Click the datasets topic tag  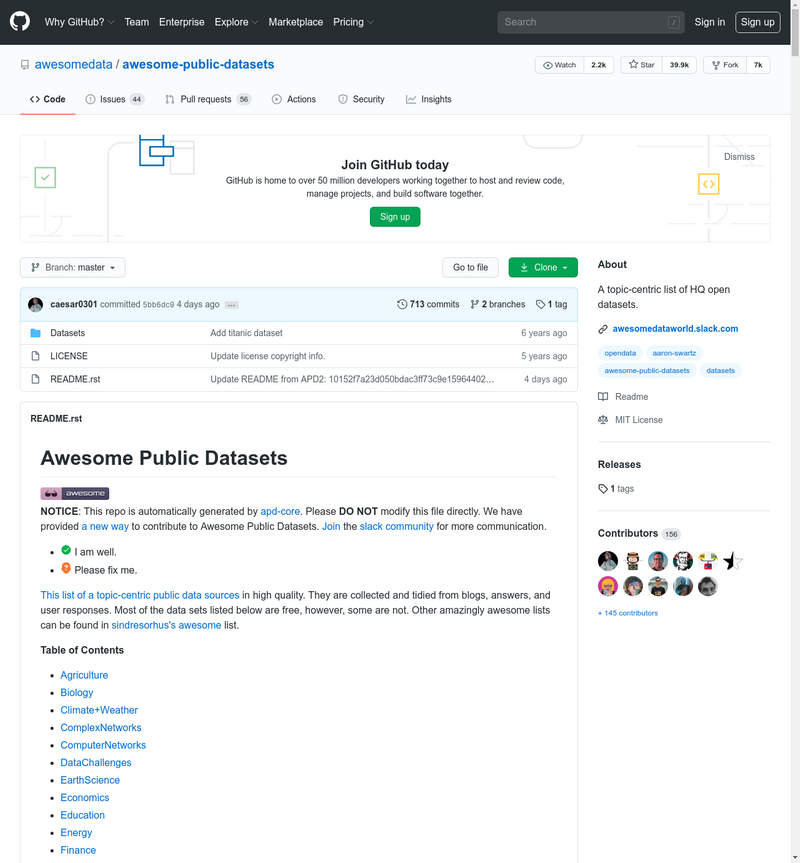point(720,371)
